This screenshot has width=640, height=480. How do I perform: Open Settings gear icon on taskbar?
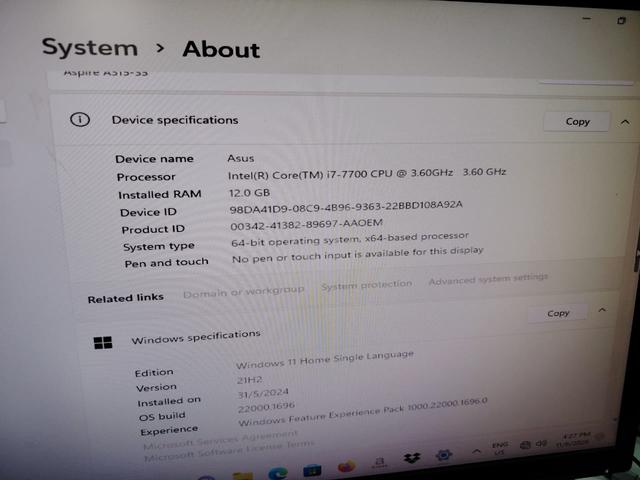pyautogui.click(x=444, y=454)
